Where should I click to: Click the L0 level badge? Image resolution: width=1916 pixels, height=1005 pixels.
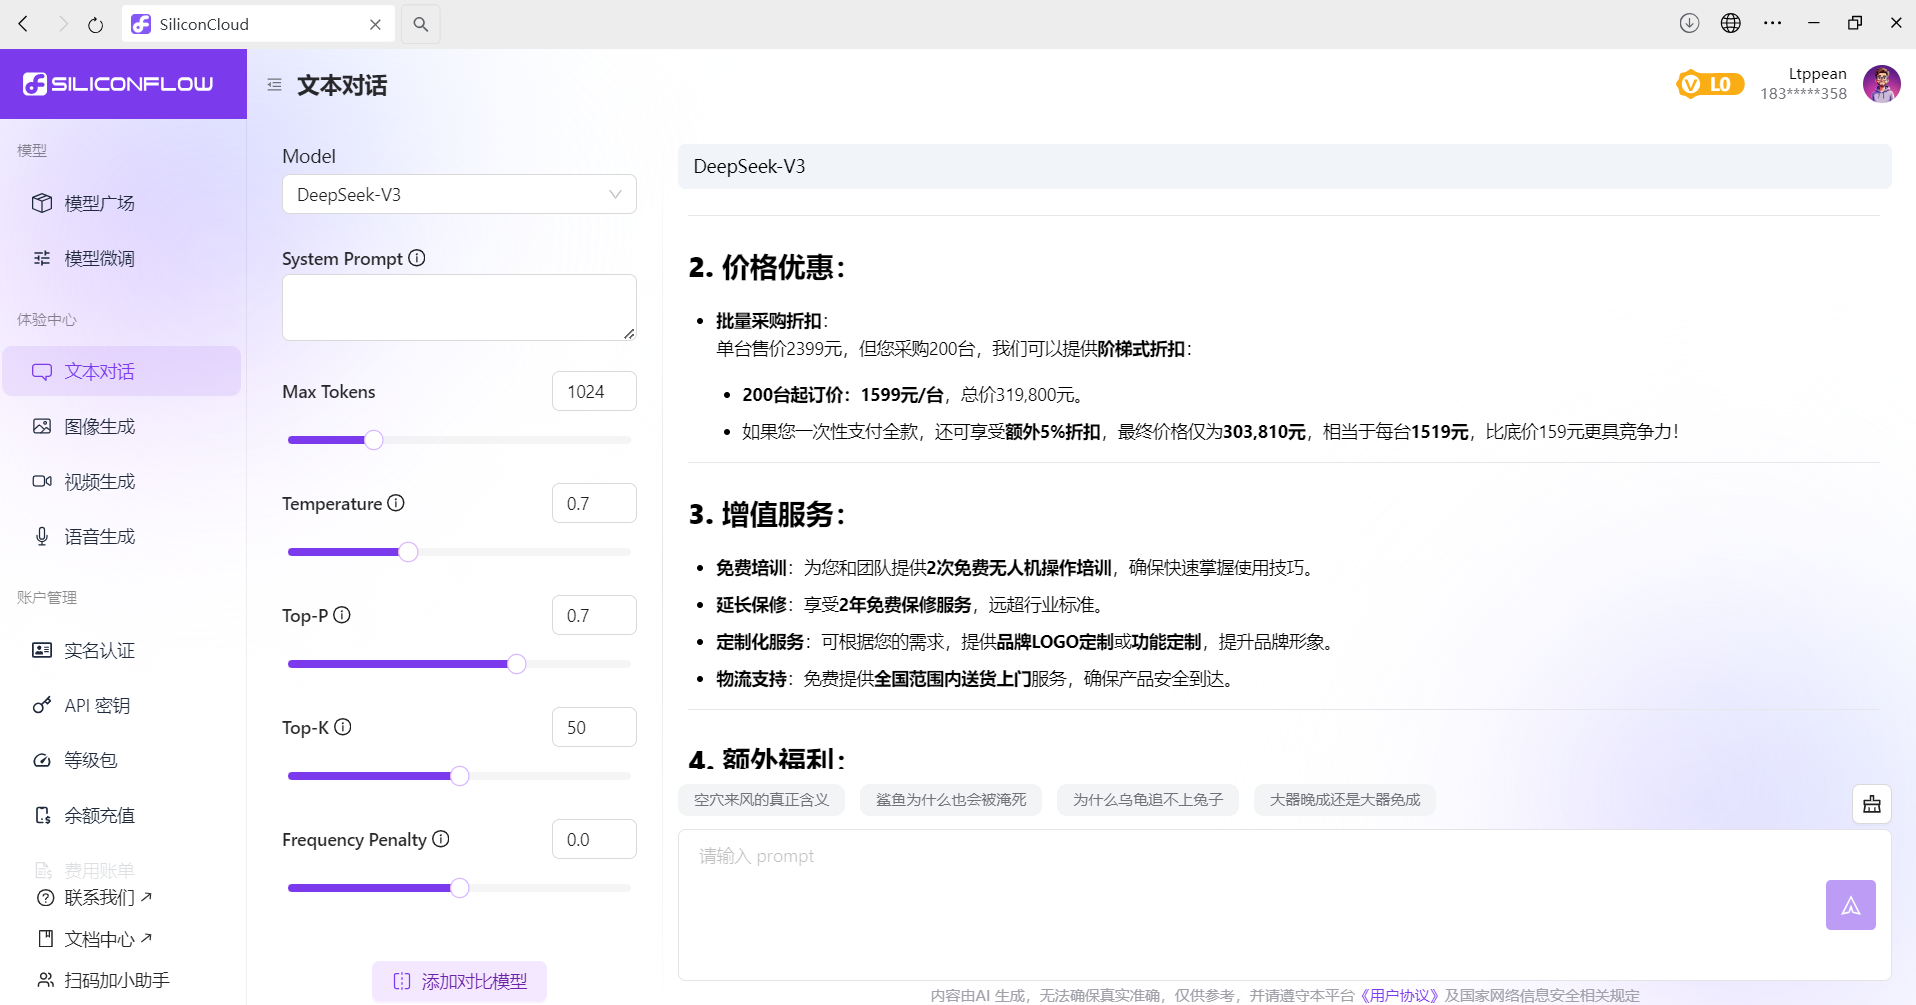(x=1710, y=84)
